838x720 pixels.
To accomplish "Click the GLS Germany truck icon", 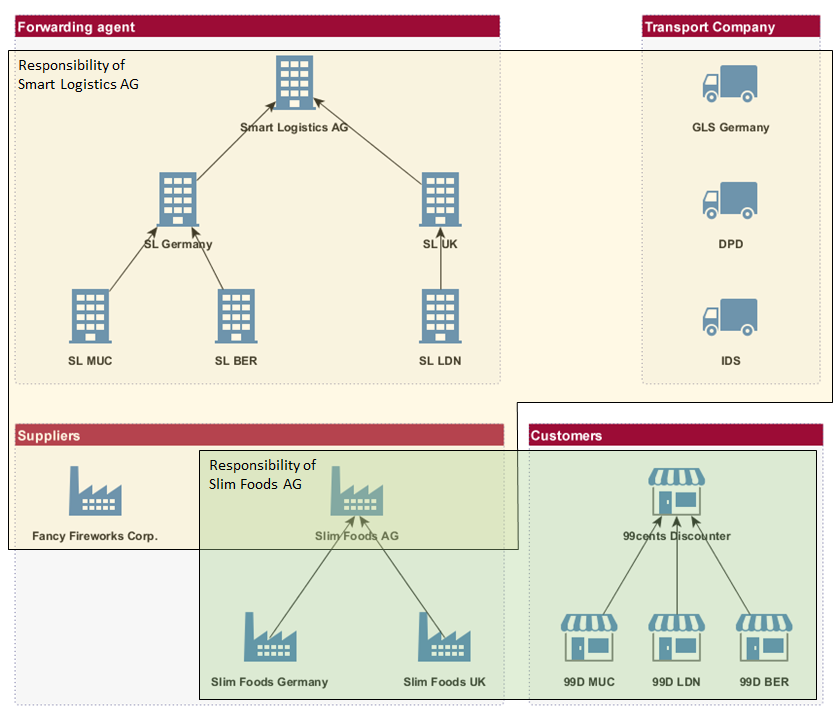I will [x=730, y=83].
